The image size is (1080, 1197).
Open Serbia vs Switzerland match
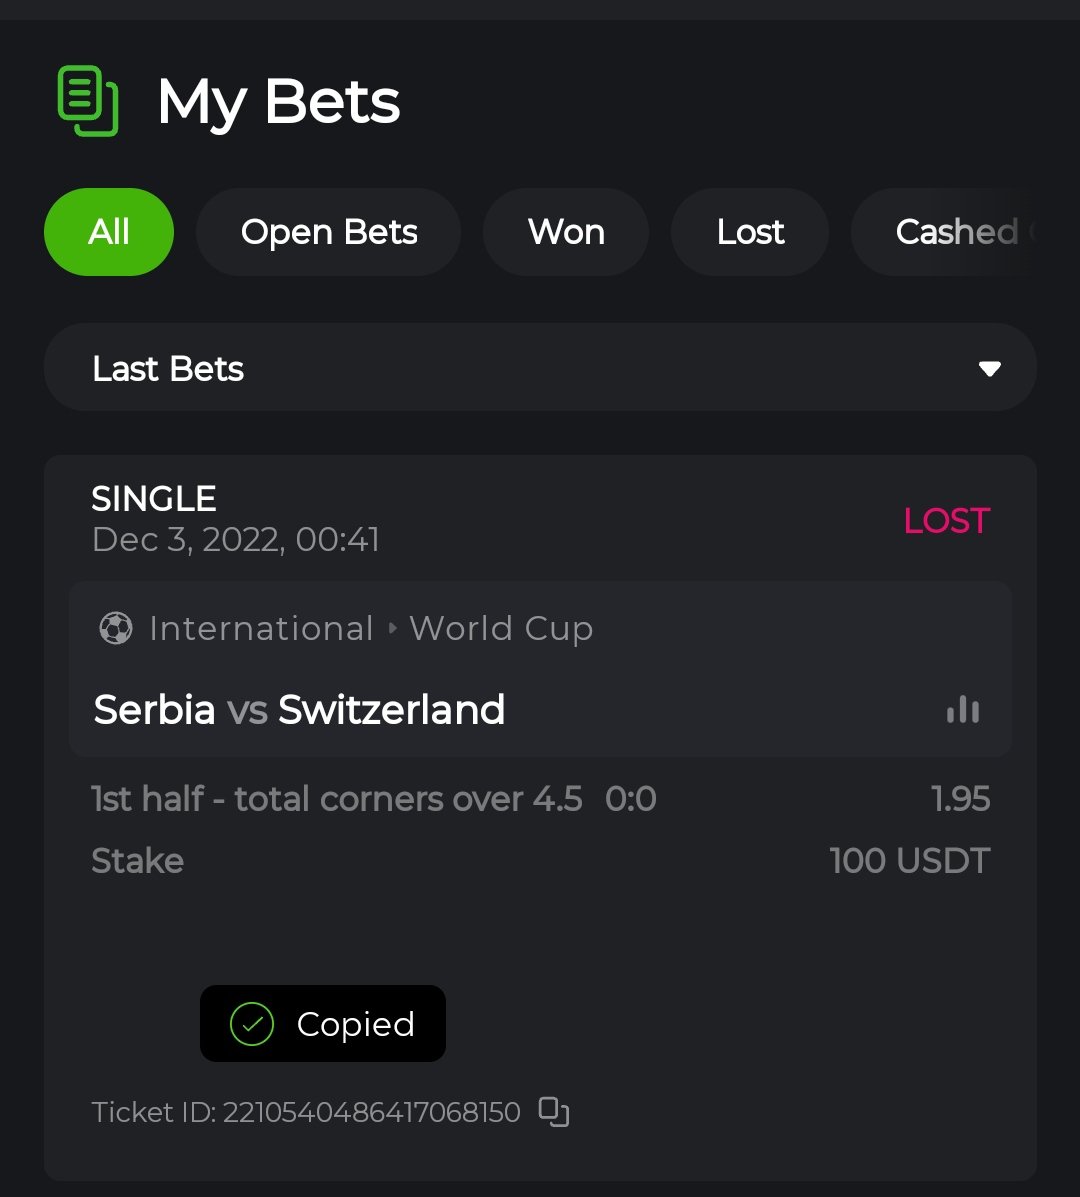pos(299,710)
